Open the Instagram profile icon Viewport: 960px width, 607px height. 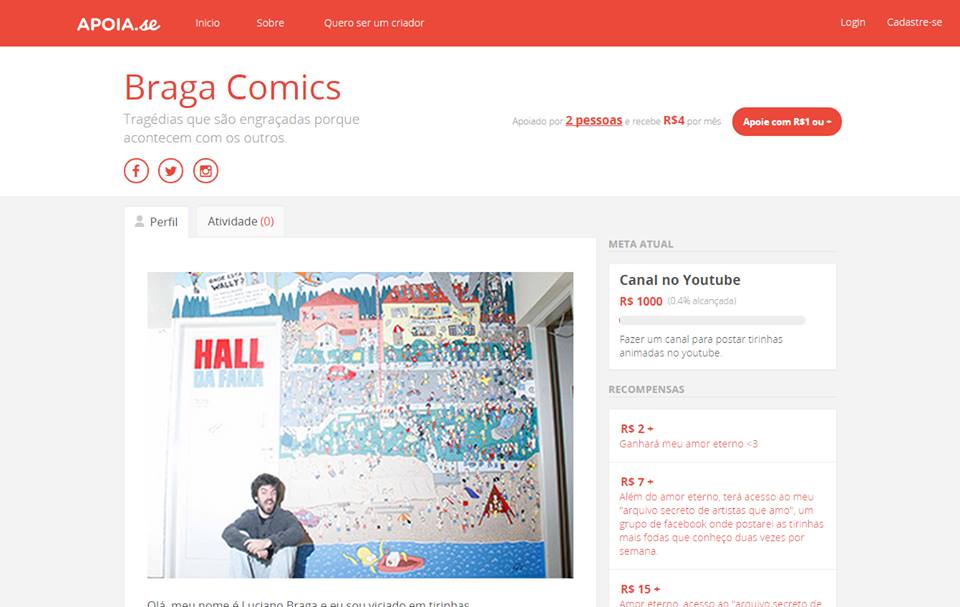(206, 170)
